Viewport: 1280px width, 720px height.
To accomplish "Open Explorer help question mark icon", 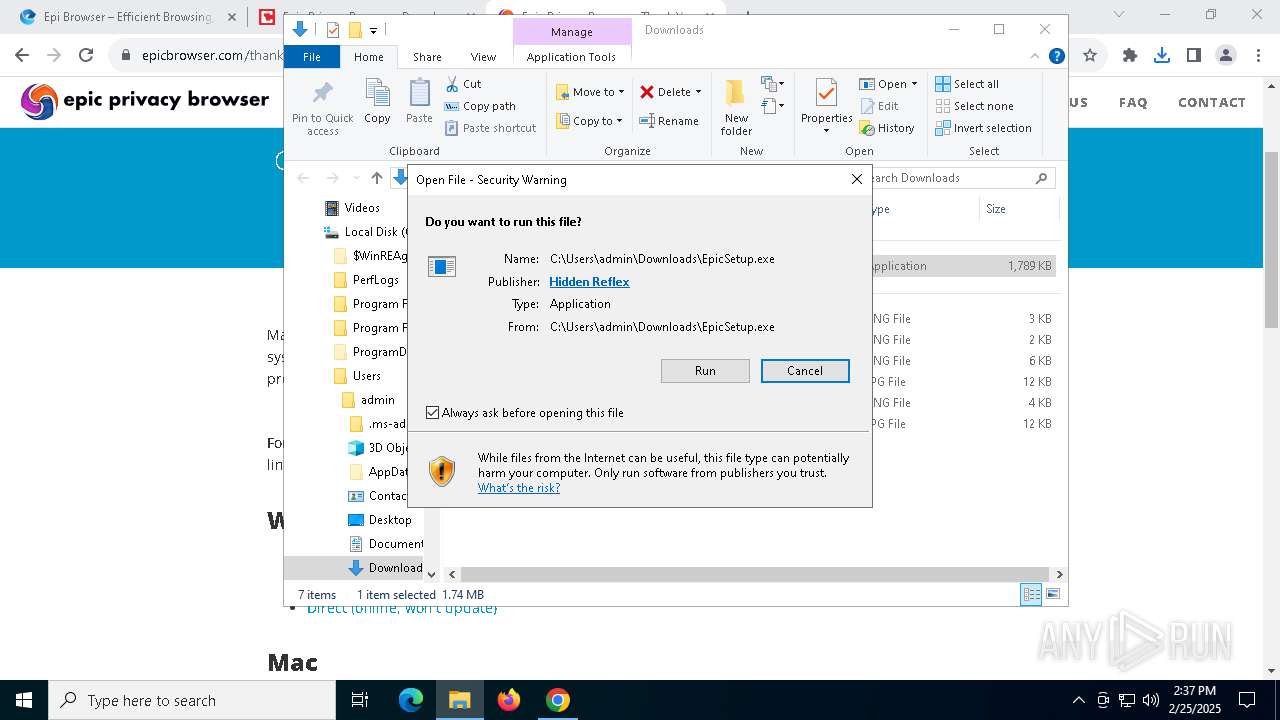I will tap(1056, 57).
